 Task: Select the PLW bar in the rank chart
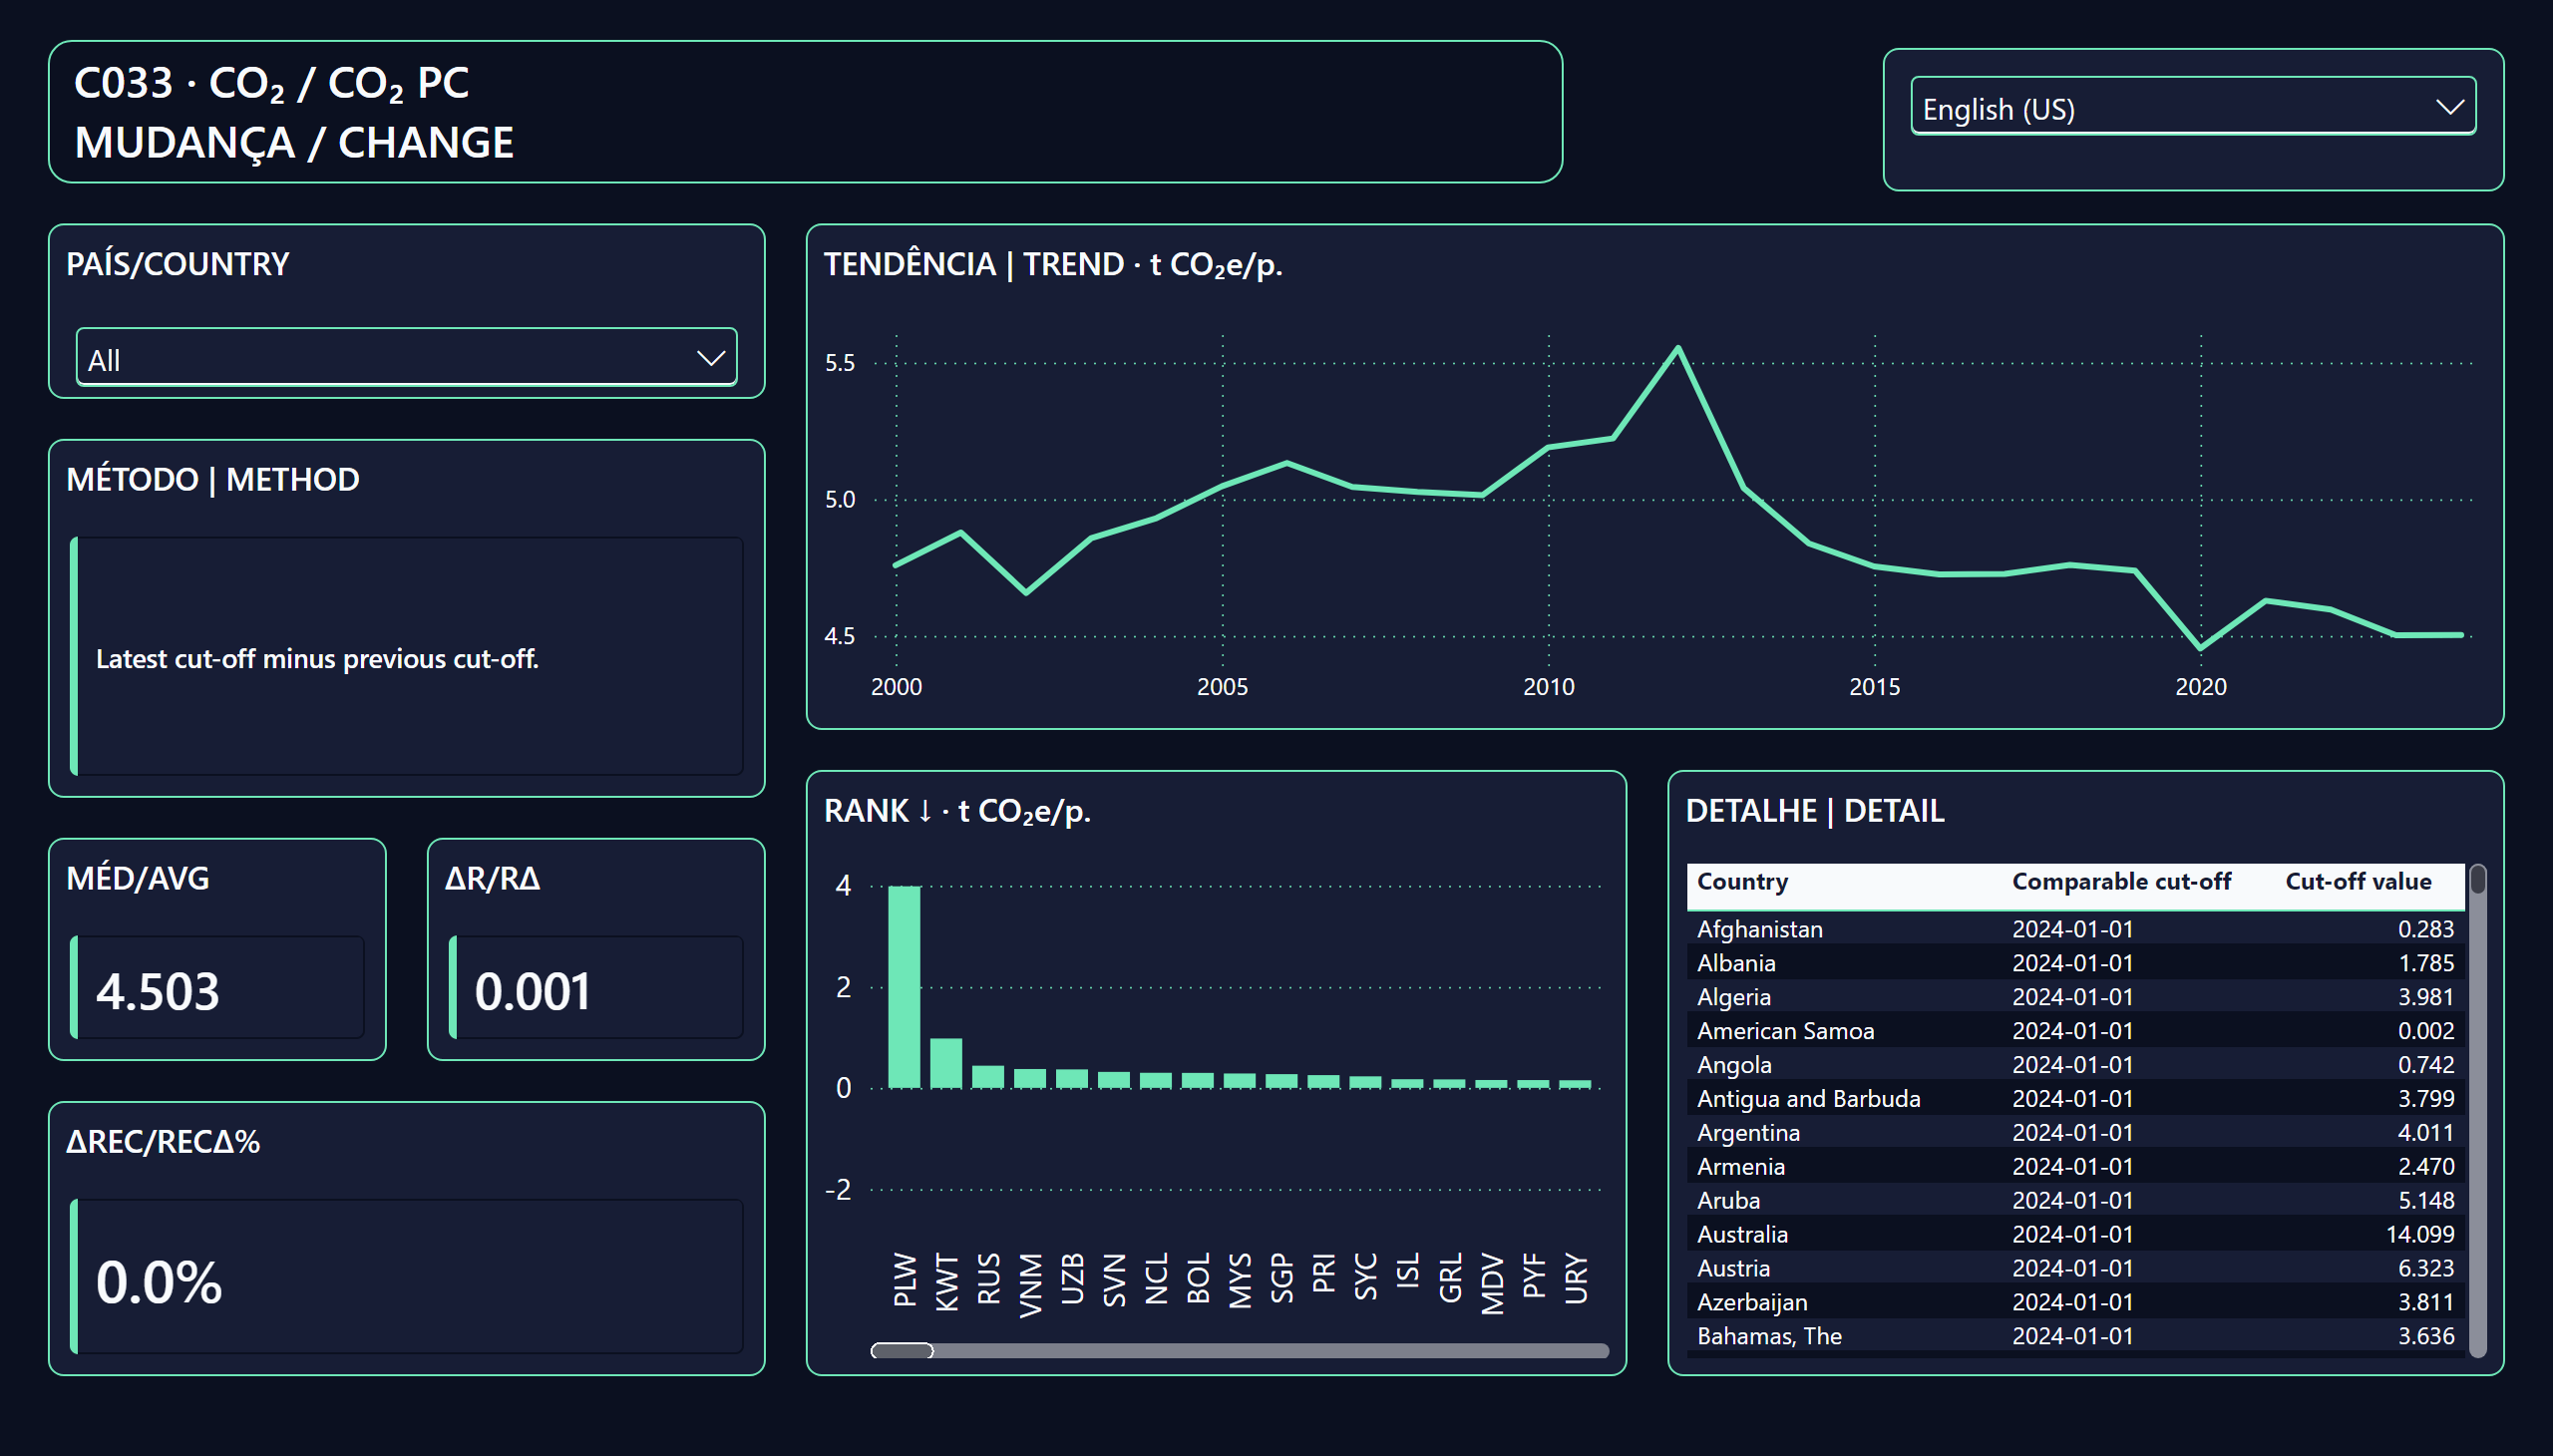pos(904,987)
